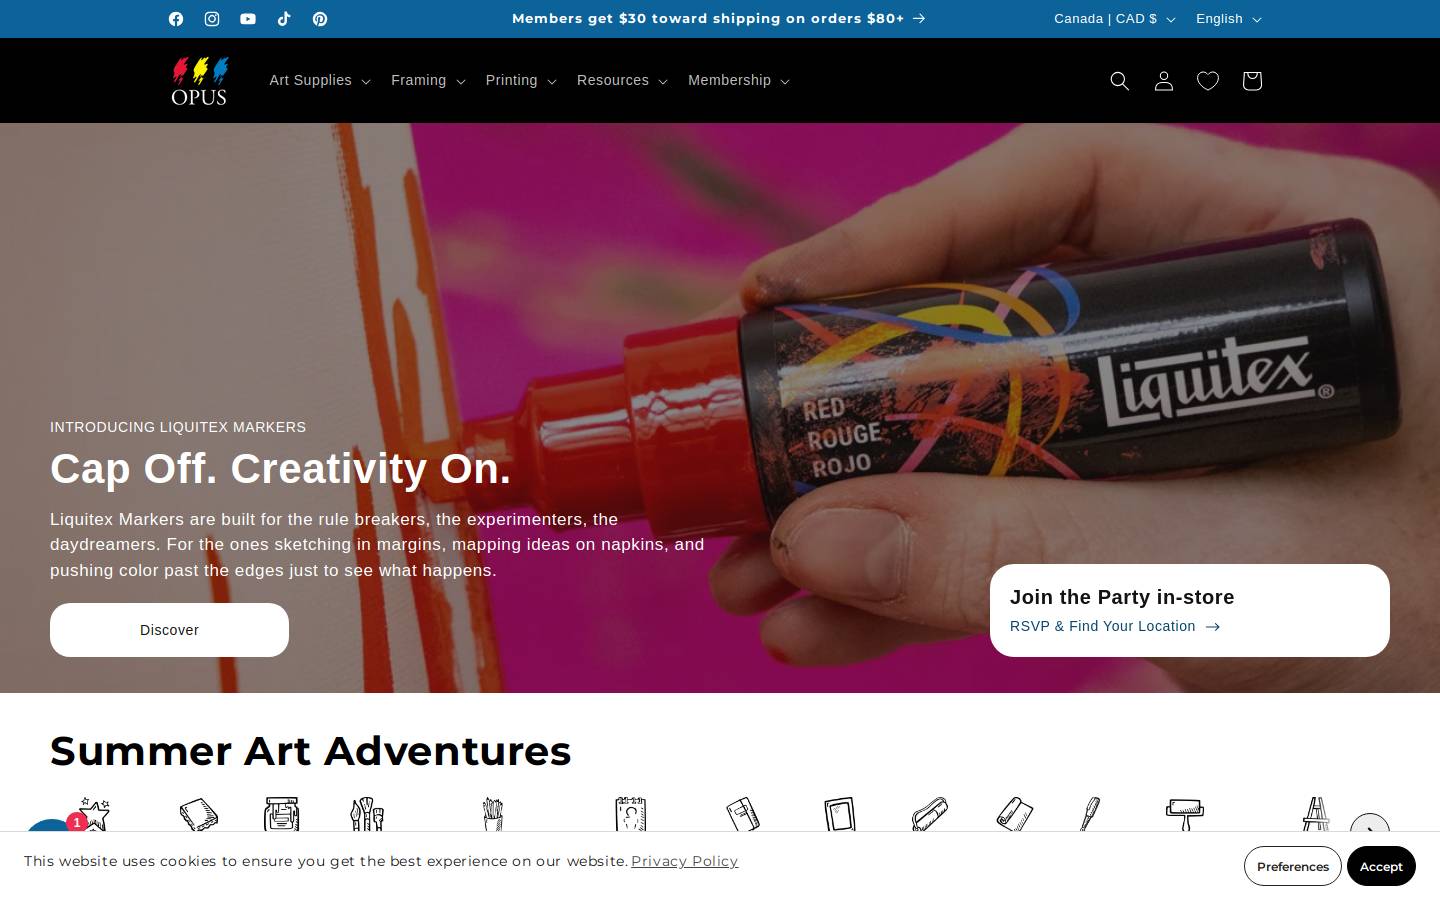Select the rolled paper category icon
Screen dimensions: 1440x900
pyautogui.click(x=1015, y=814)
